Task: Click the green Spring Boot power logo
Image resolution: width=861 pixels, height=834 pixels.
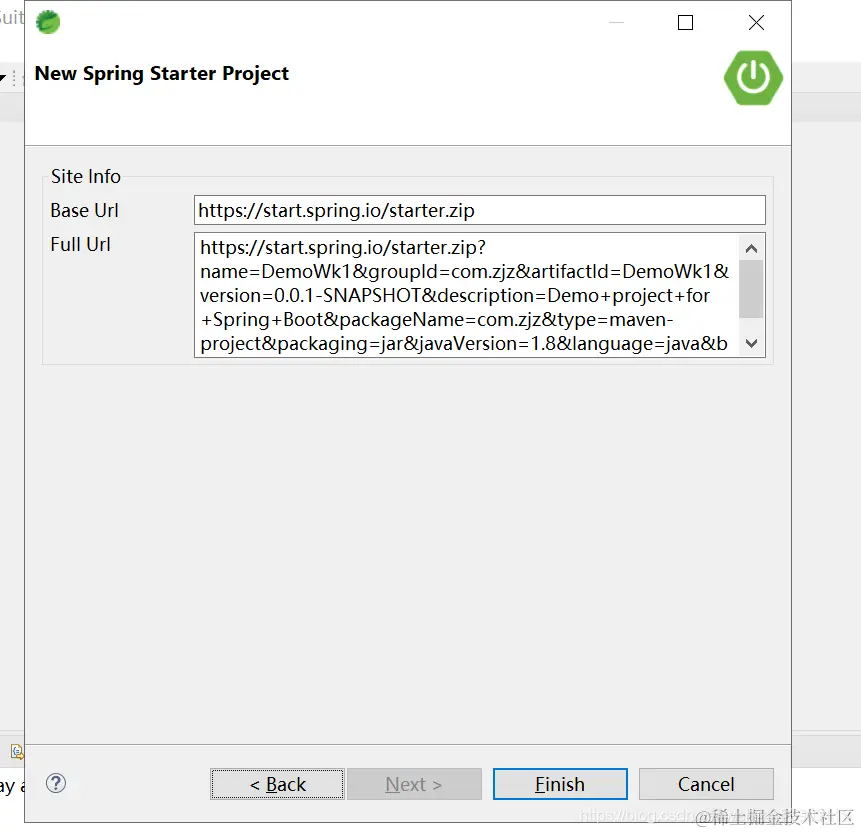Action: pos(753,77)
